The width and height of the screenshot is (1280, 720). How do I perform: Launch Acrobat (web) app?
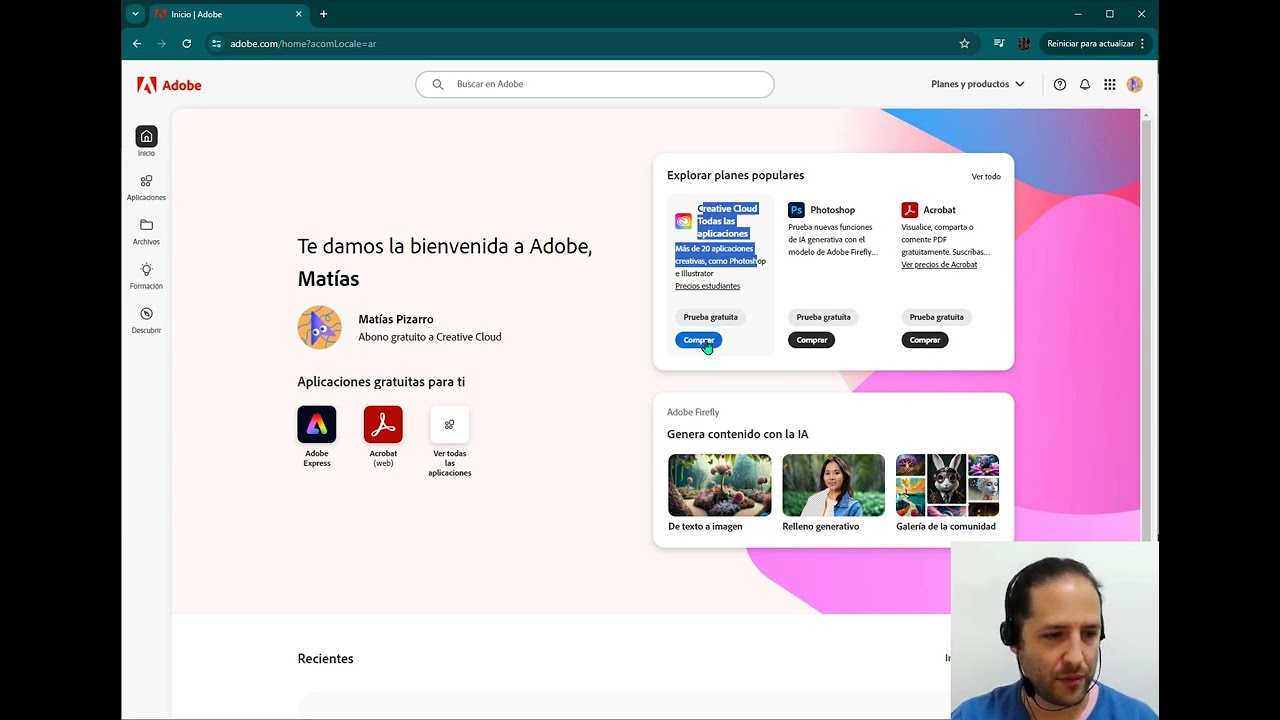[x=383, y=424]
